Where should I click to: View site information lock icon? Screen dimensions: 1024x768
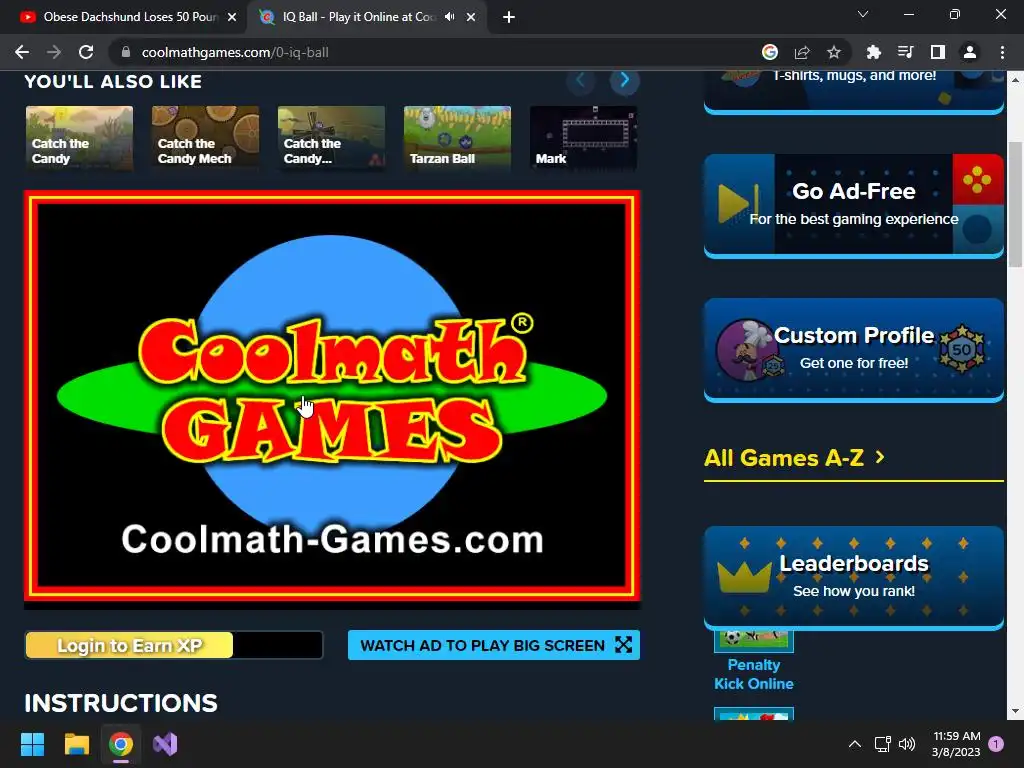126,52
